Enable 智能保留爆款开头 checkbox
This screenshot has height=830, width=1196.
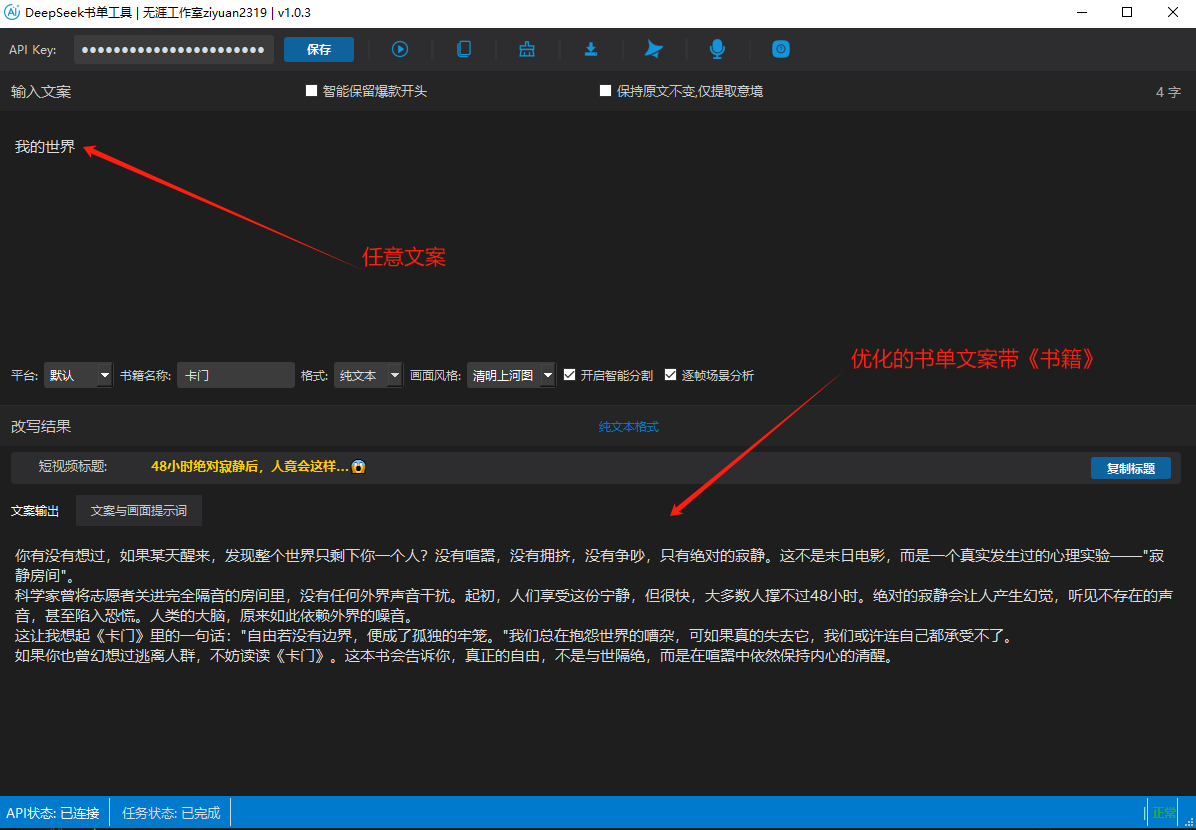[x=312, y=91]
